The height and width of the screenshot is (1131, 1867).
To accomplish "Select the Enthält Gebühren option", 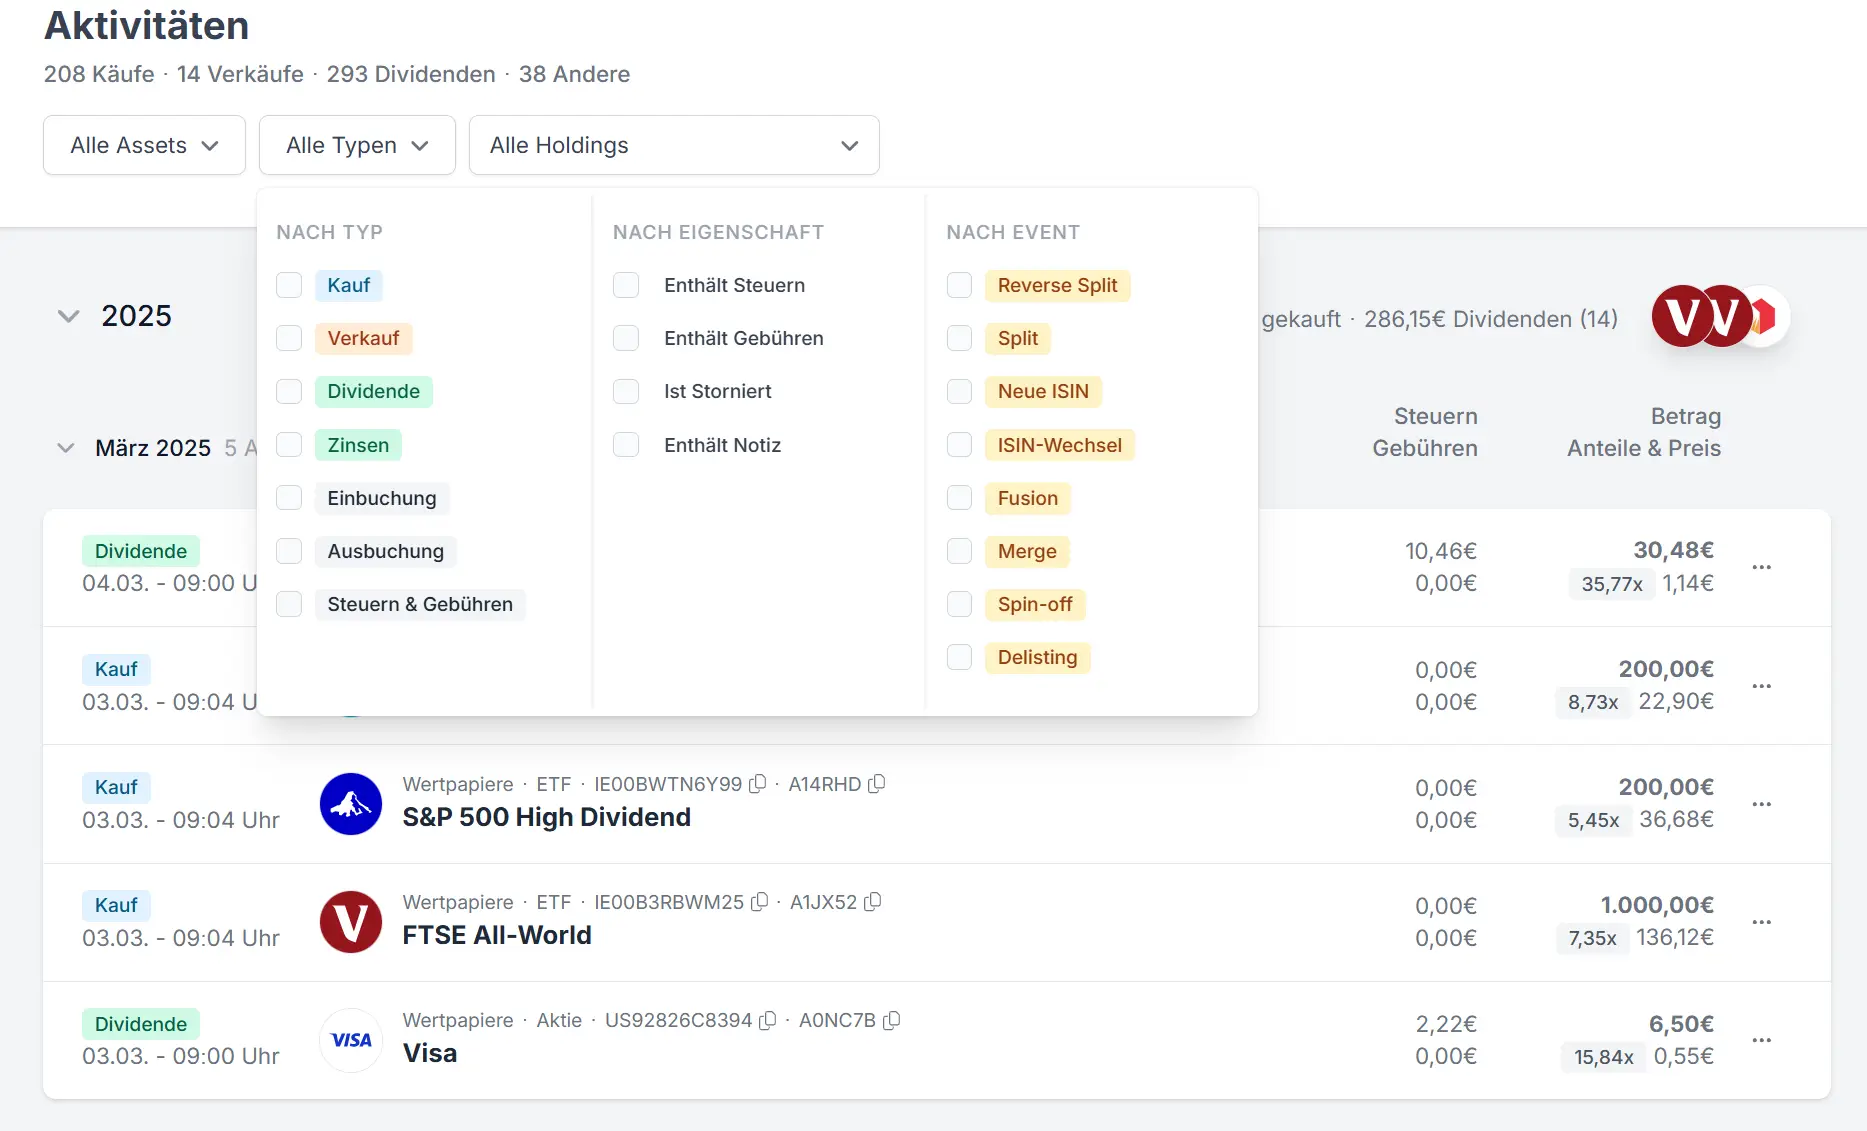I will (x=744, y=338).
